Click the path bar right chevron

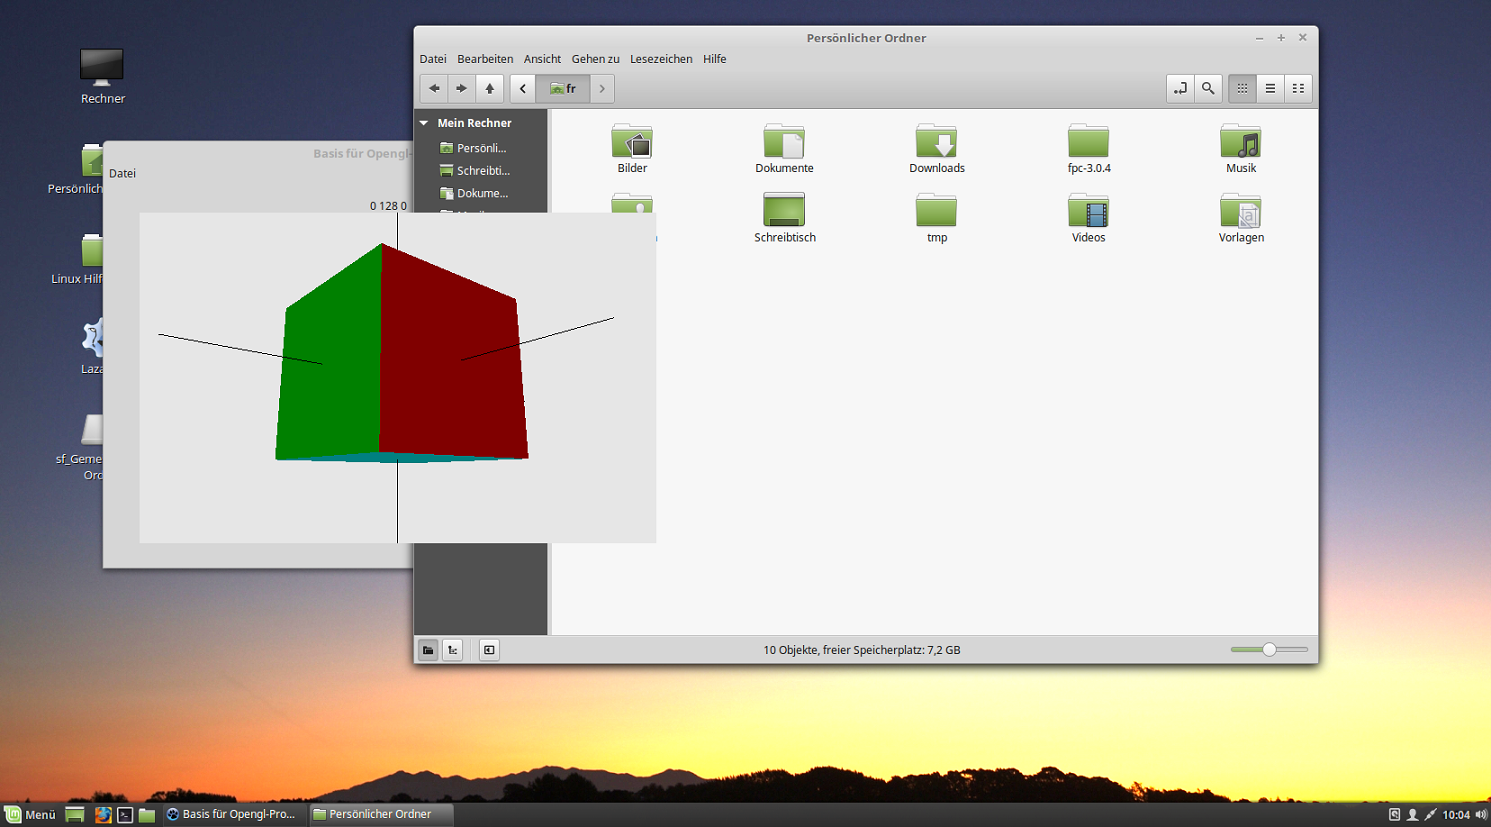(x=602, y=88)
